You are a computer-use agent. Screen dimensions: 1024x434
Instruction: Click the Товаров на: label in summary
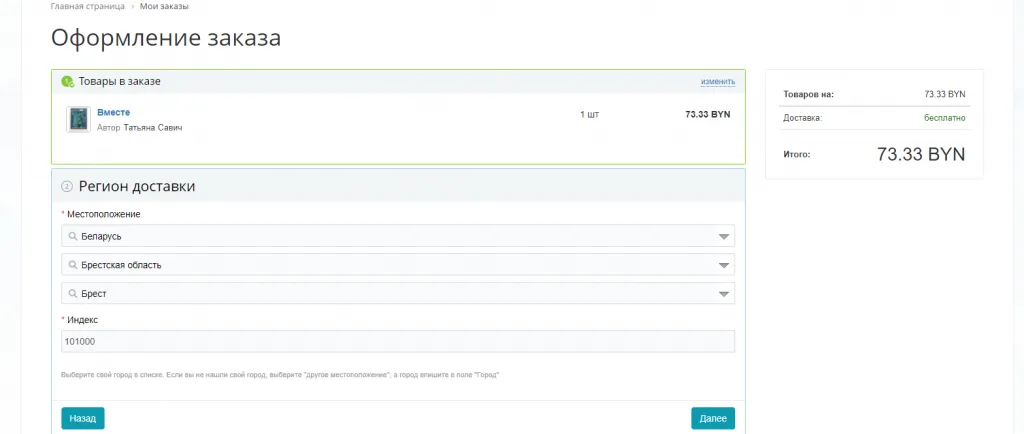click(x=808, y=95)
